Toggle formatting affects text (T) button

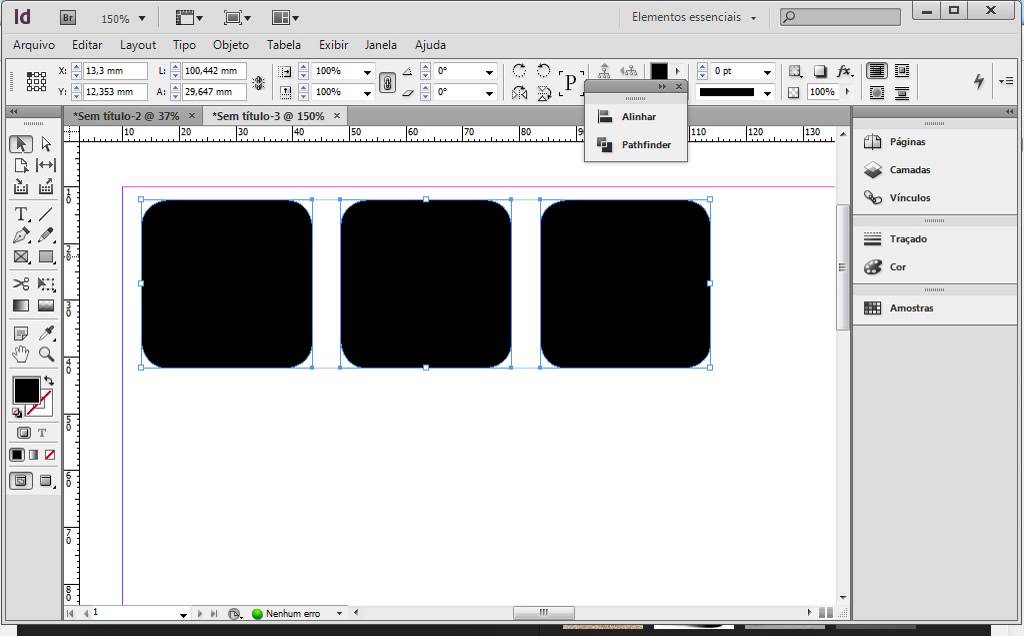[42, 432]
